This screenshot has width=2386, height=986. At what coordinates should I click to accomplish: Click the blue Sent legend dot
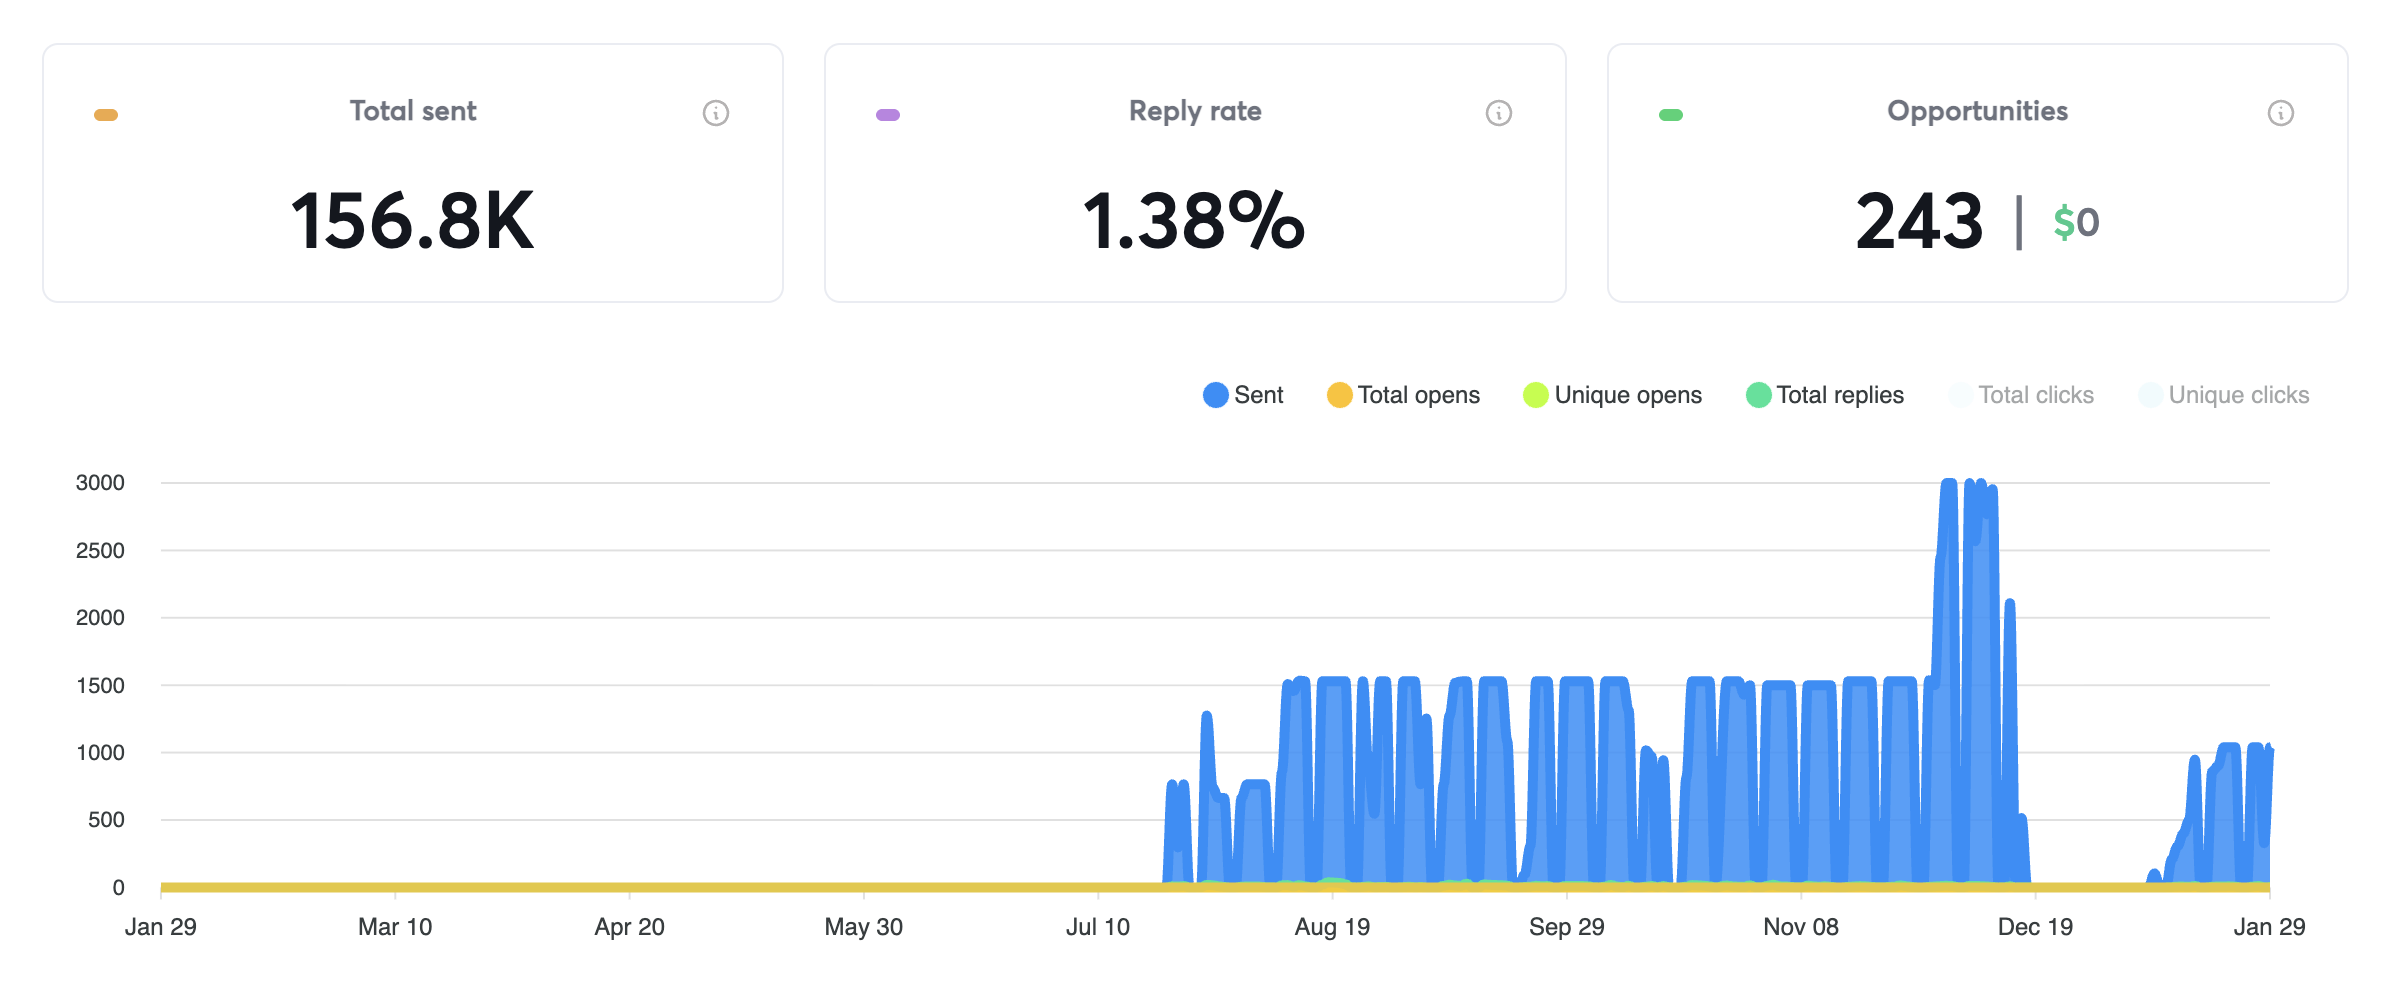point(1214,395)
